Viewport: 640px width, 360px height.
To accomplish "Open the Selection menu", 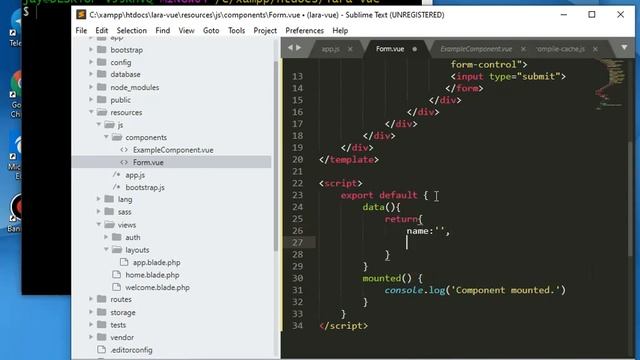I will point(131,31).
